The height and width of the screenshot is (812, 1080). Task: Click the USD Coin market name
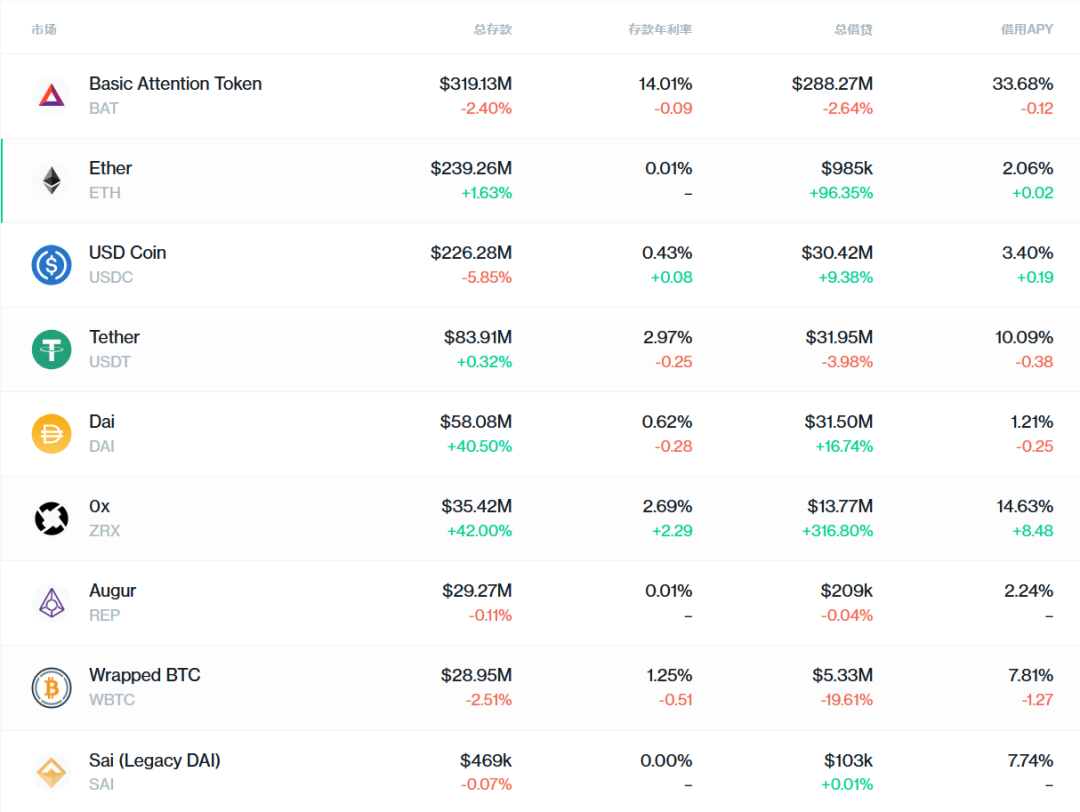click(127, 253)
